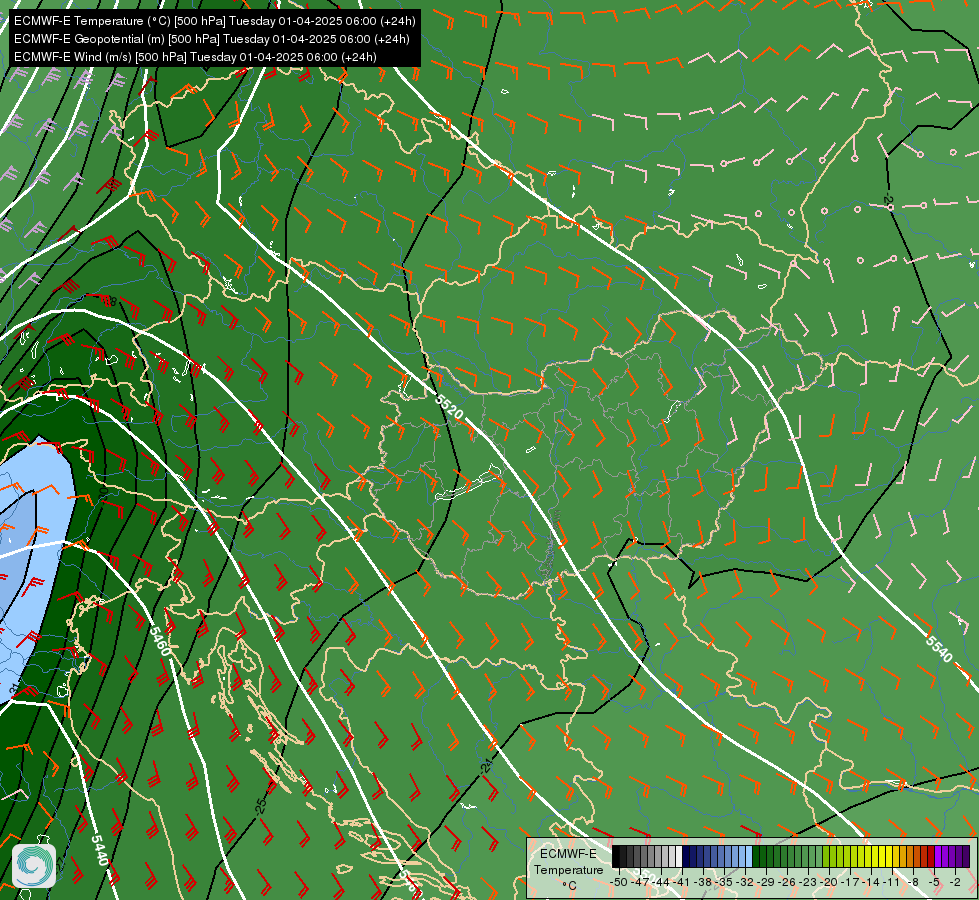Click the -11 legend tick label

[891, 882]
